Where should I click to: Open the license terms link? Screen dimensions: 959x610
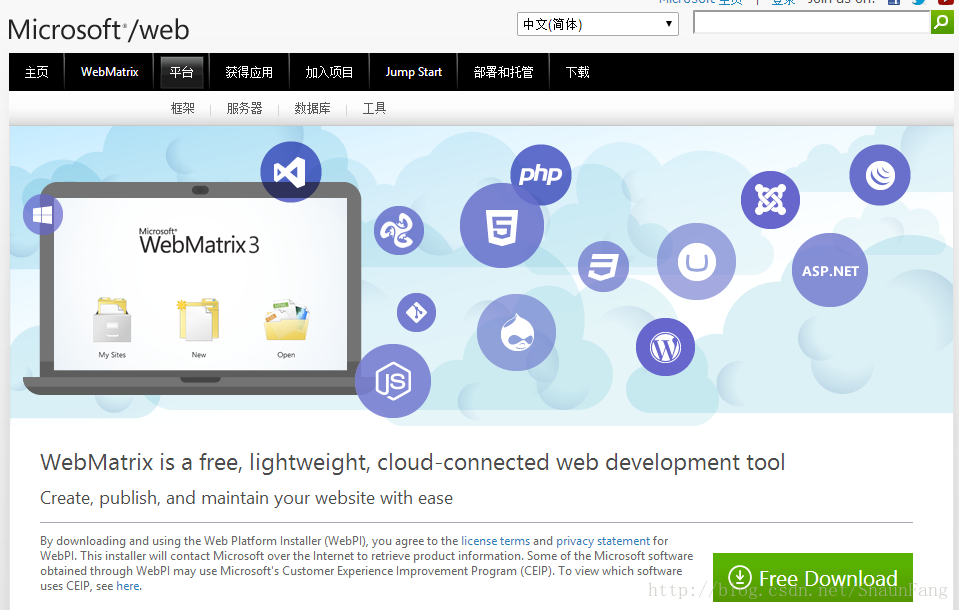coord(495,541)
